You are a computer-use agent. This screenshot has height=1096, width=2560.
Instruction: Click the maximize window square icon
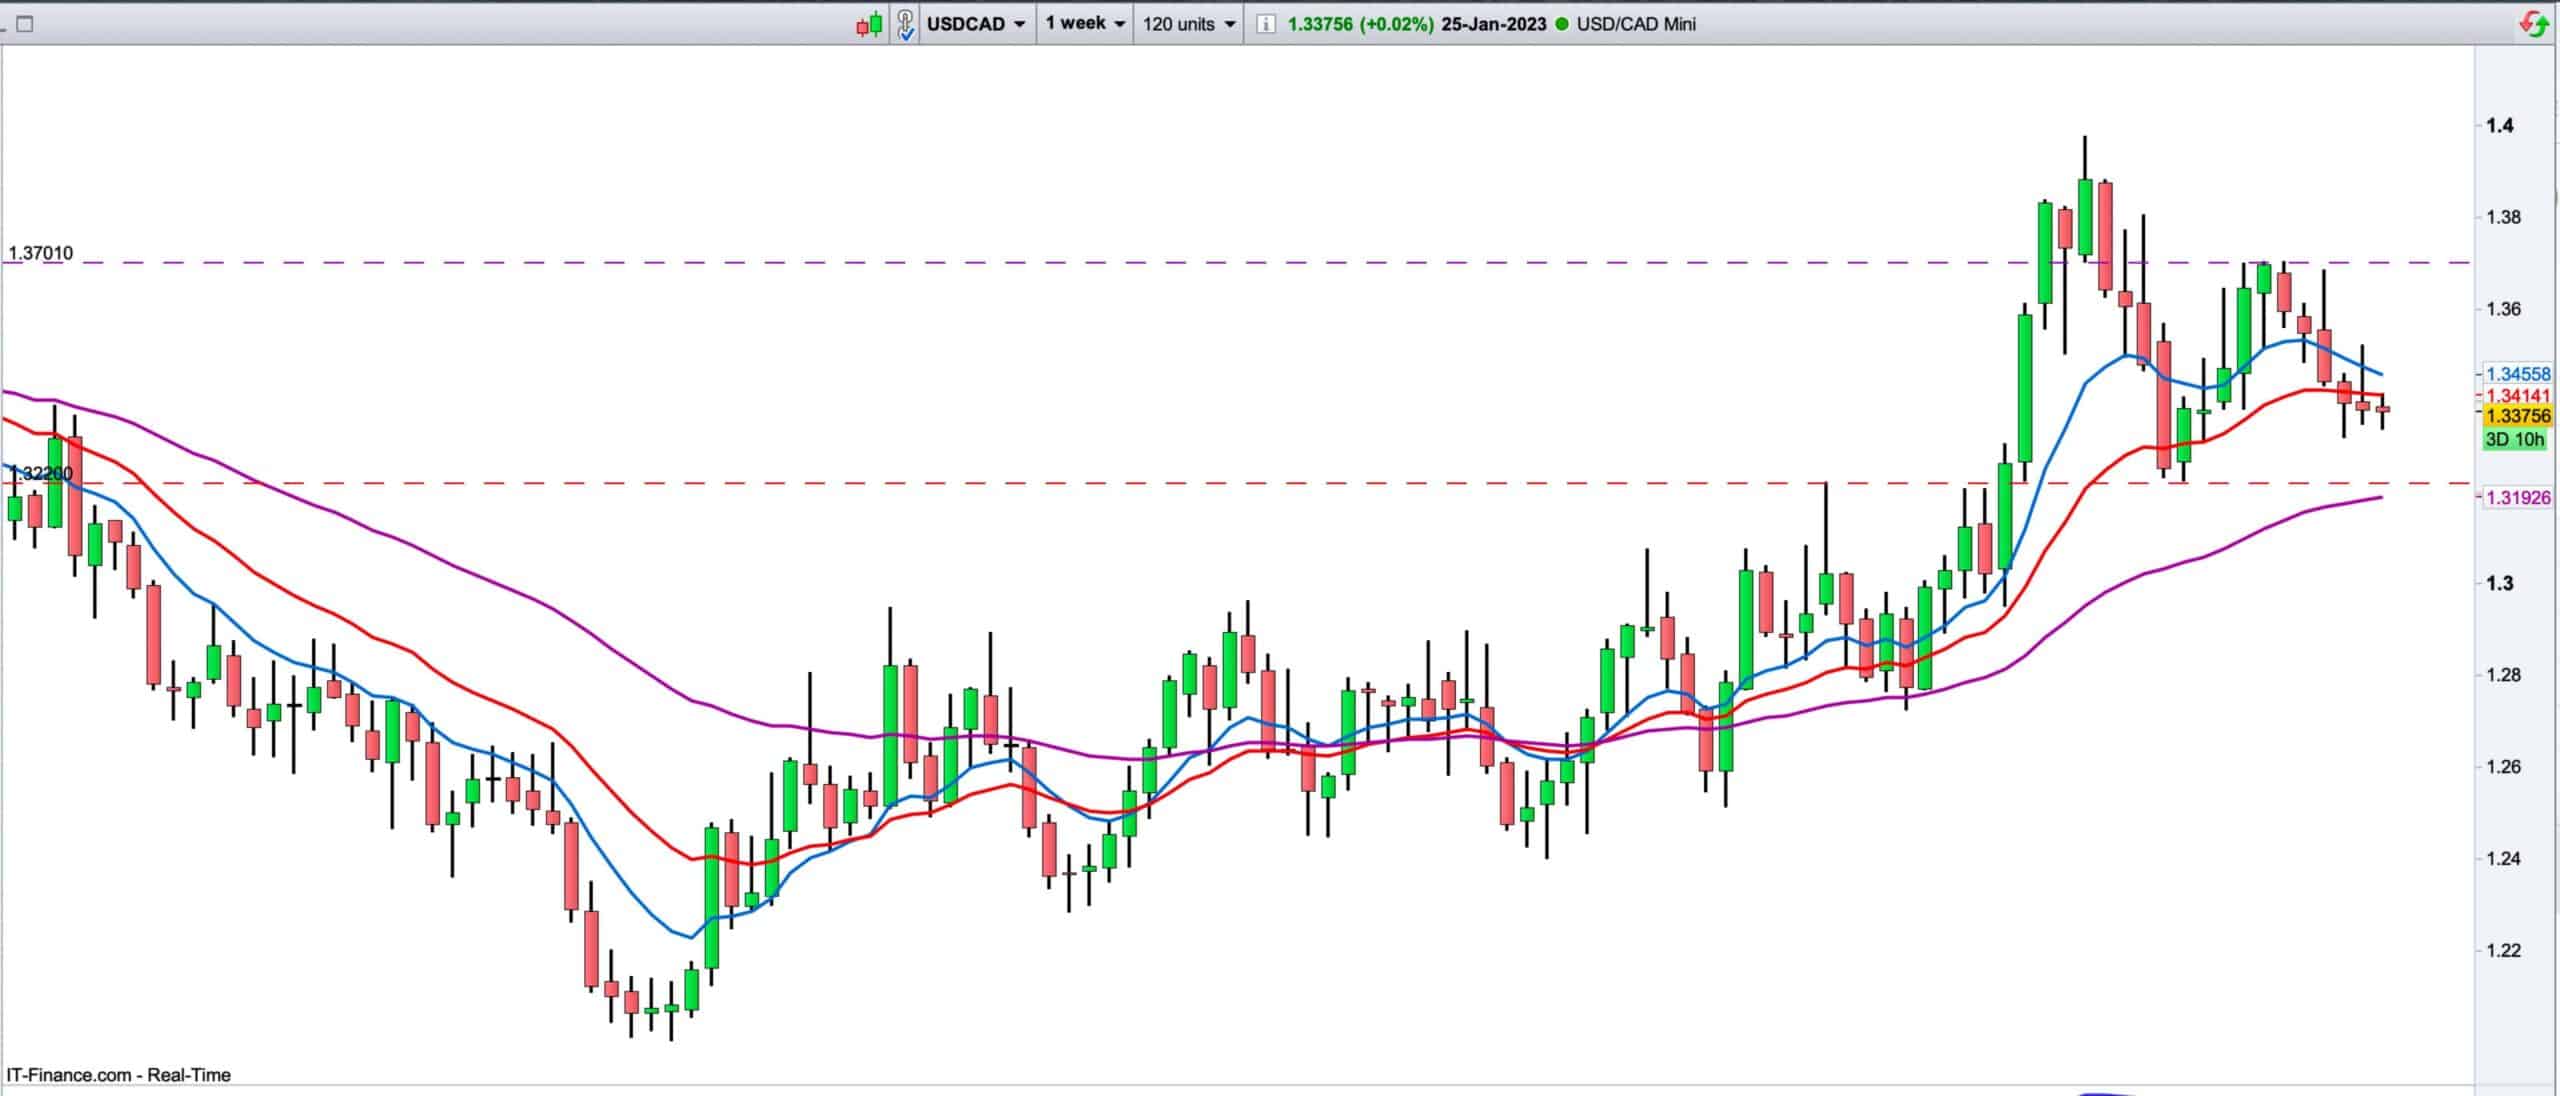pos(25,24)
